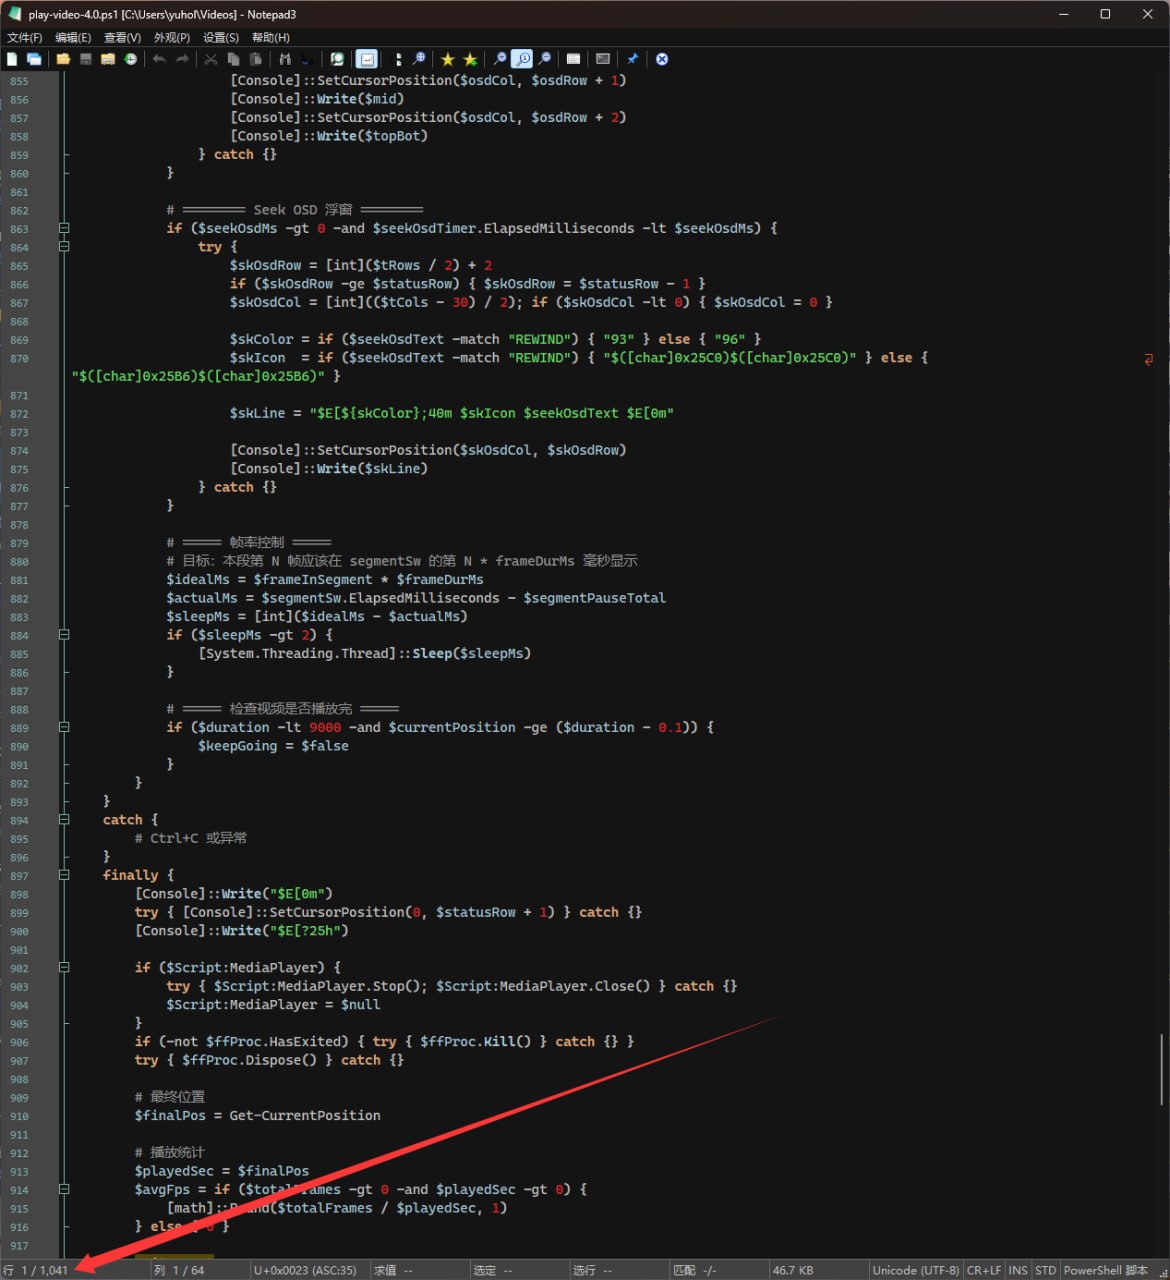This screenshot has height=1280, width=1170.
Task: Collapse the fold marker at line 889
Action: click(x=64, y=727)
